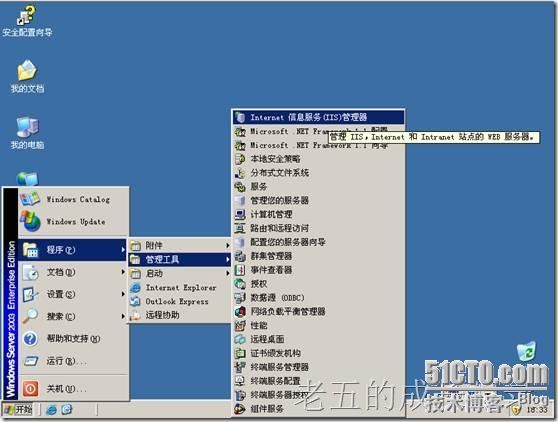558x422 pixels.
Task: Select the Recycle Bin desktop icon
Action: (526, 351)
